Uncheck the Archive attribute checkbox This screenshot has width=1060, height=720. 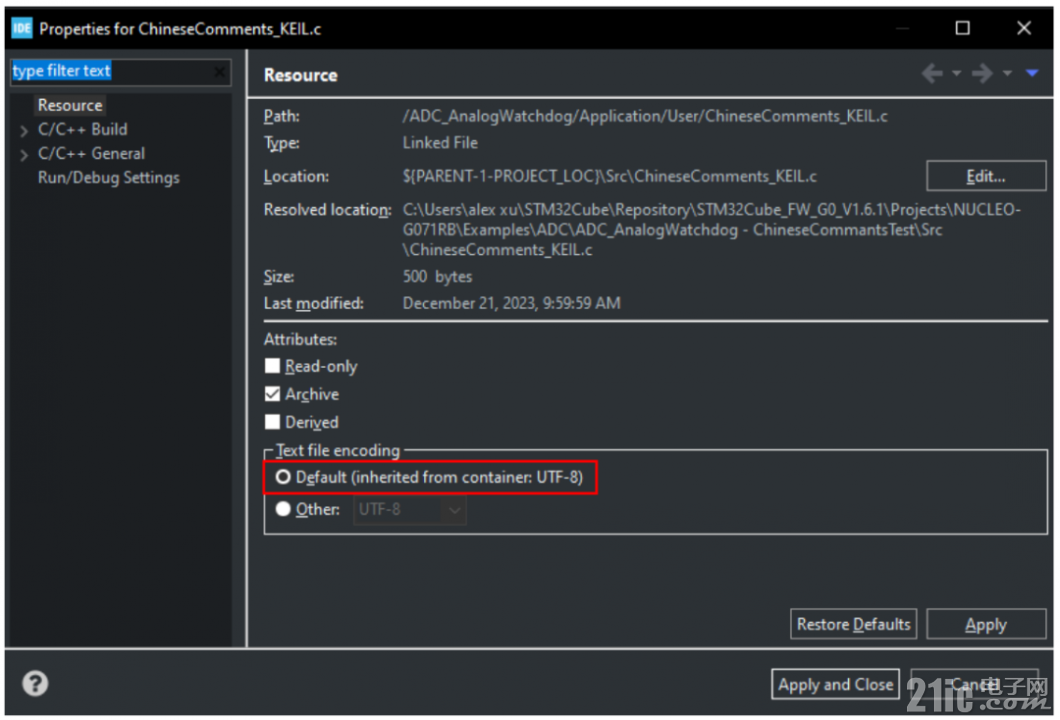[x=272, y=393]
